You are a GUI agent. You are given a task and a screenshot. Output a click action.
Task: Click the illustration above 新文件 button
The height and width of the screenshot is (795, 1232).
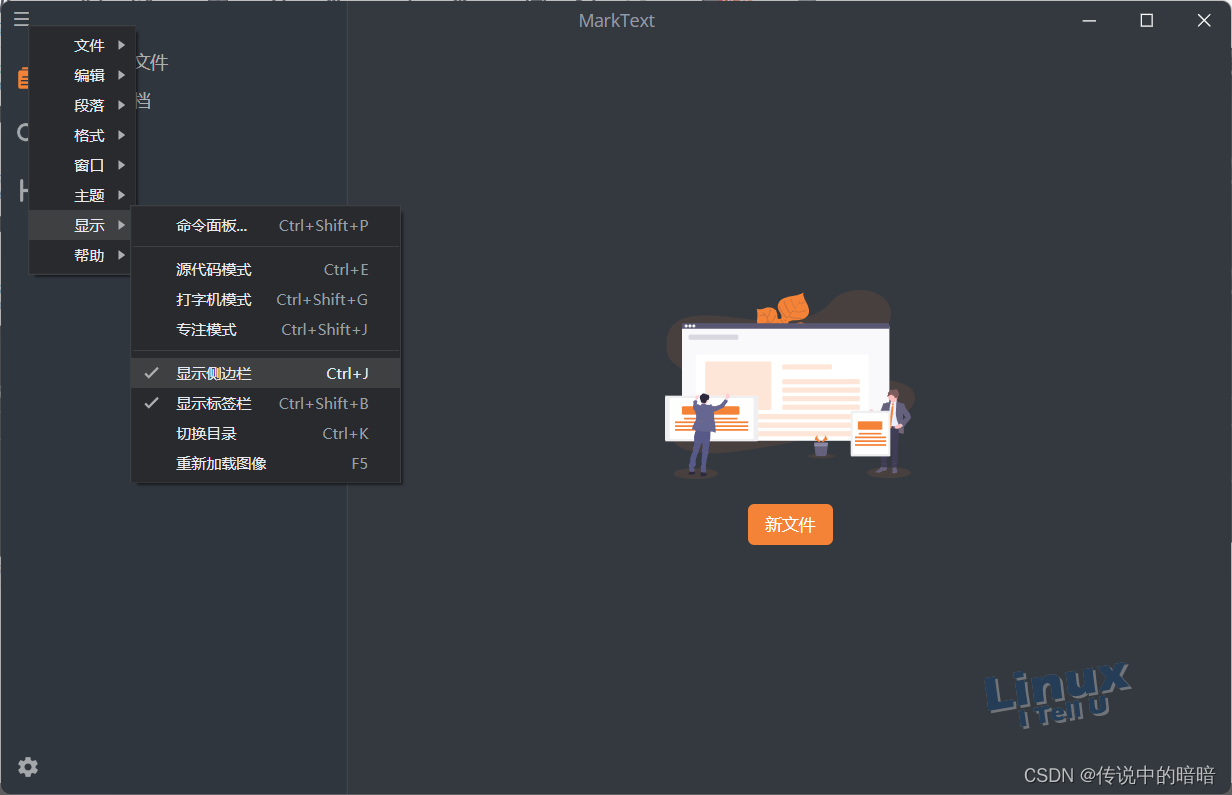click(789, 385)
